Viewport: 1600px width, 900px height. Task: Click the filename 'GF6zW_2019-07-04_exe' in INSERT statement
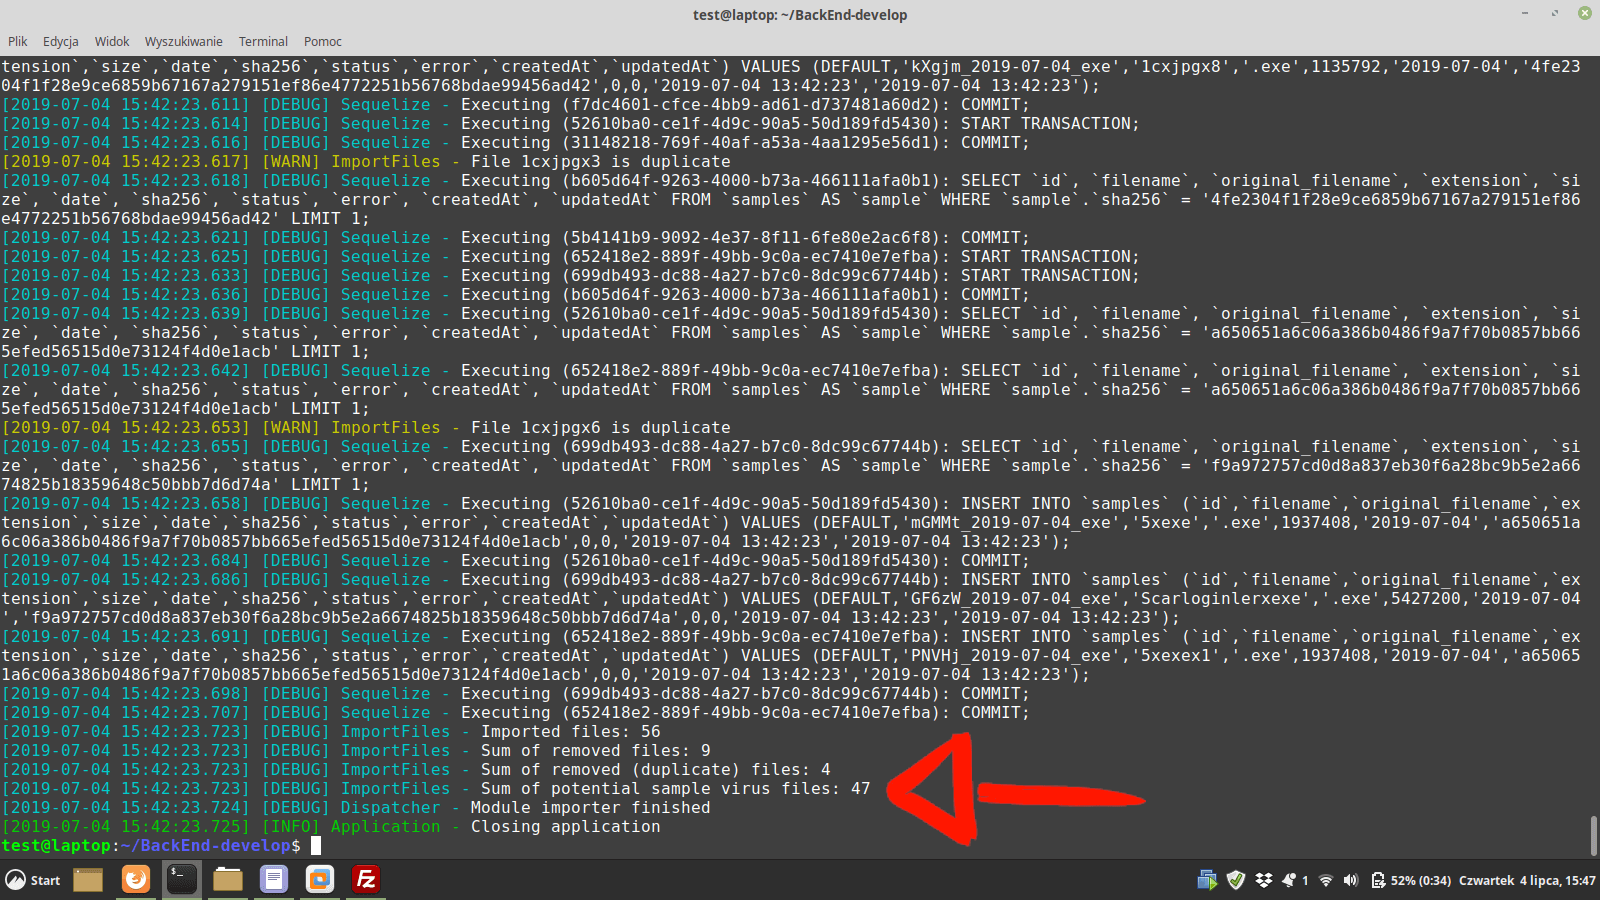[x=1011, y=599]
